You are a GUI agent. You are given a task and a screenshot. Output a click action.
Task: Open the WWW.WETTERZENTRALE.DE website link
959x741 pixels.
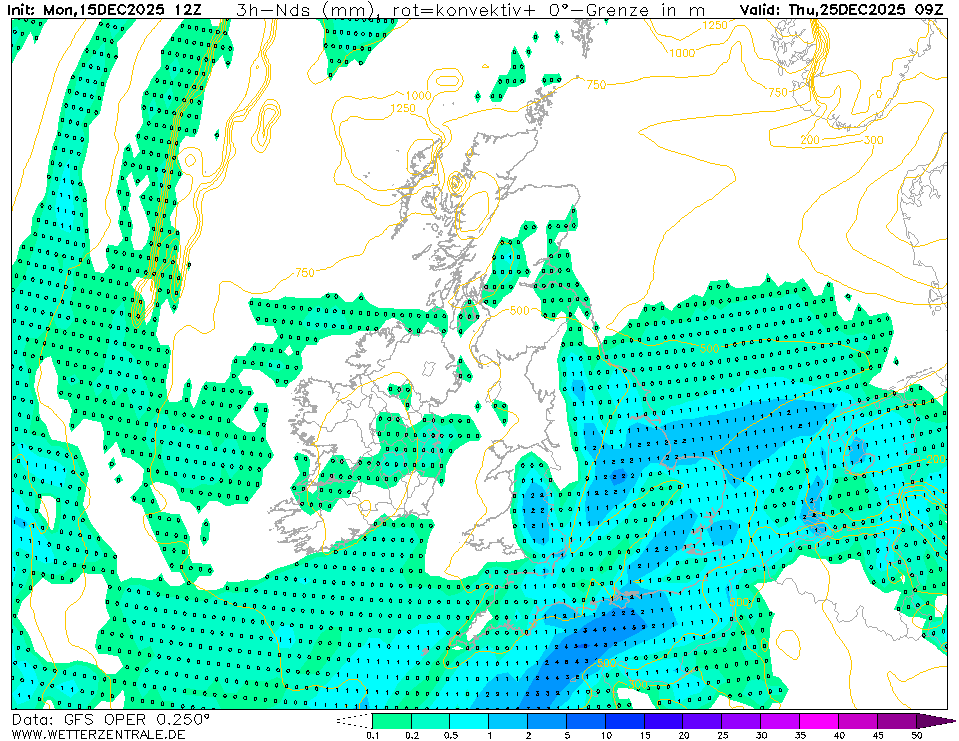(x=98, y=734)
